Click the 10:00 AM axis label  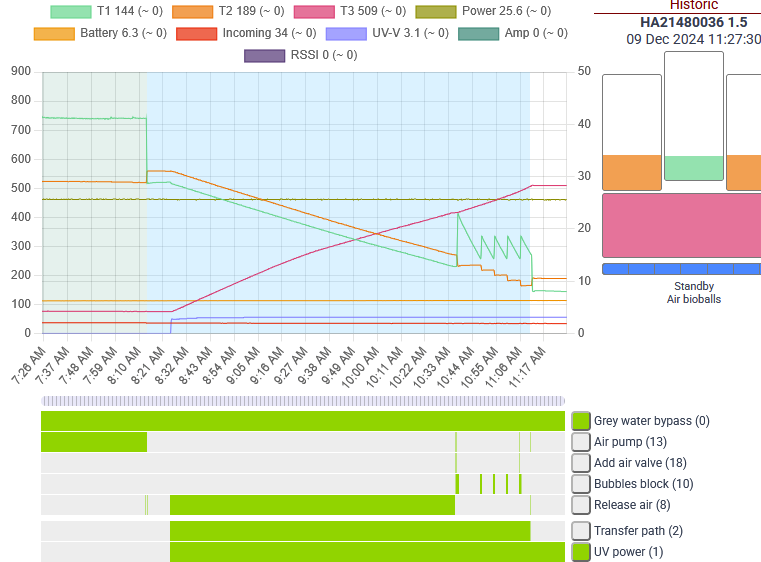pos(360,367)
